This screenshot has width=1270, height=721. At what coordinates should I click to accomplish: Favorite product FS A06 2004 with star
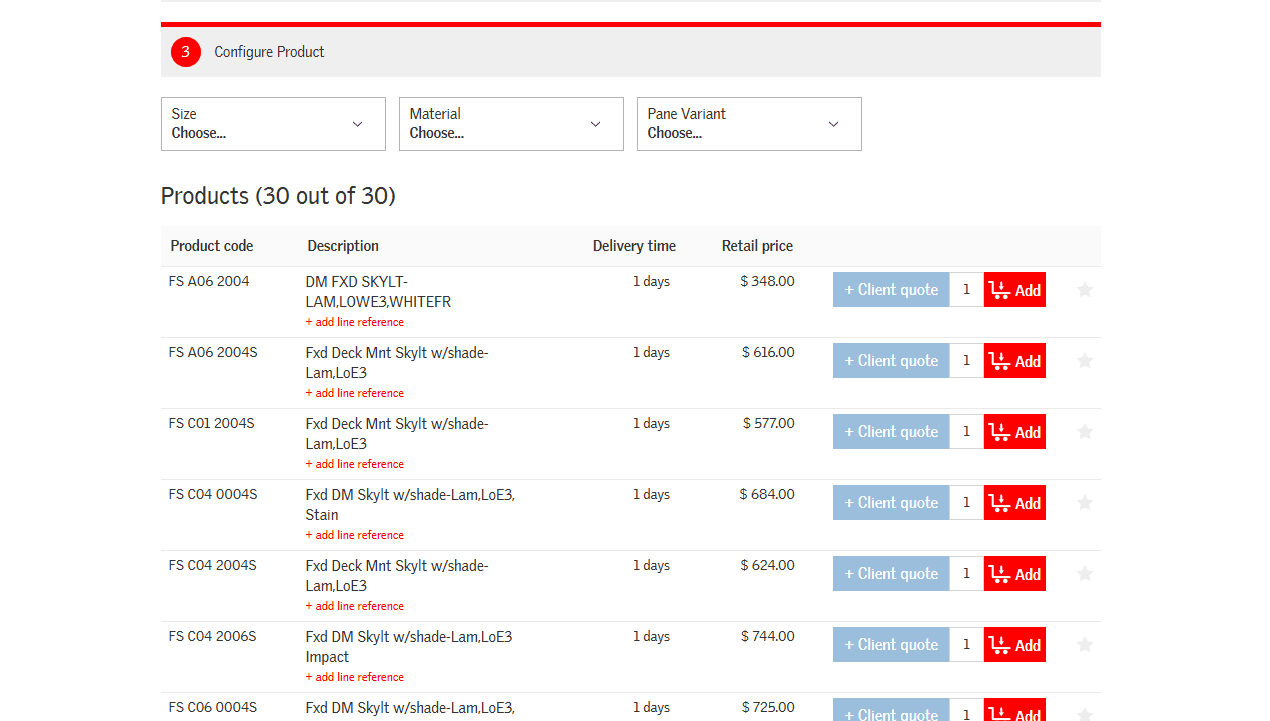point(1085,289)
